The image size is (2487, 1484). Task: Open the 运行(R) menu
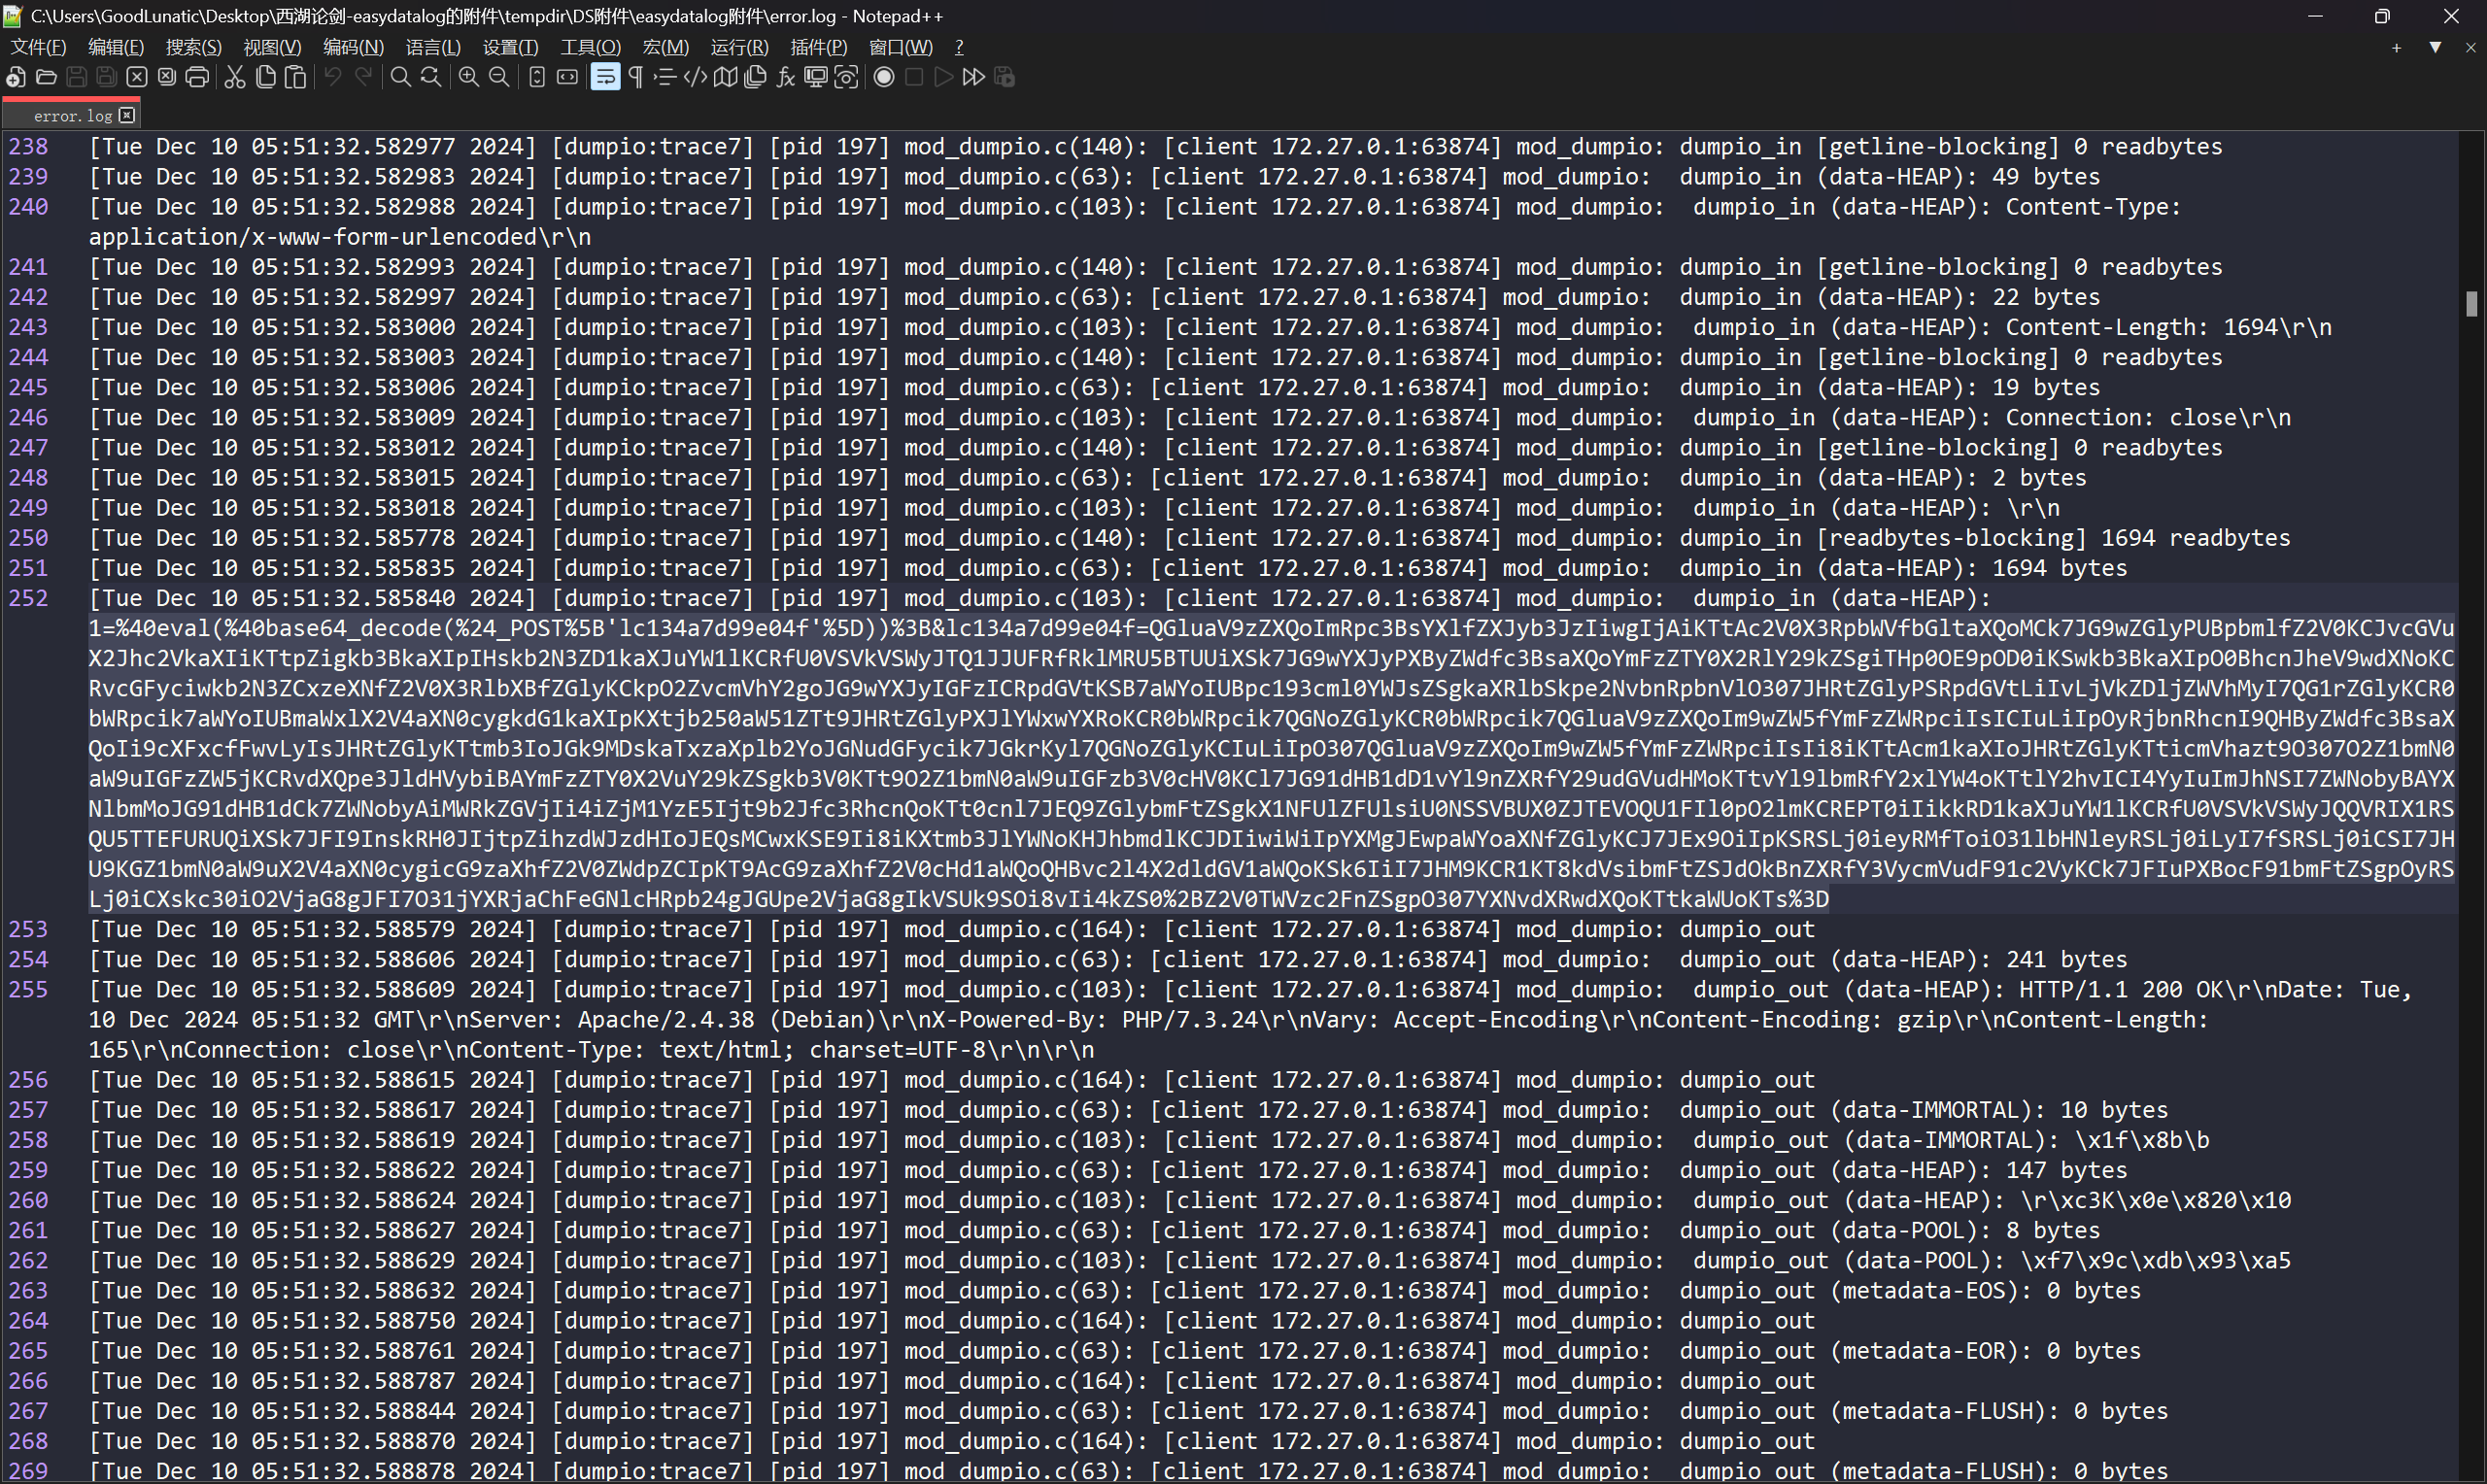tap(739, 47)
